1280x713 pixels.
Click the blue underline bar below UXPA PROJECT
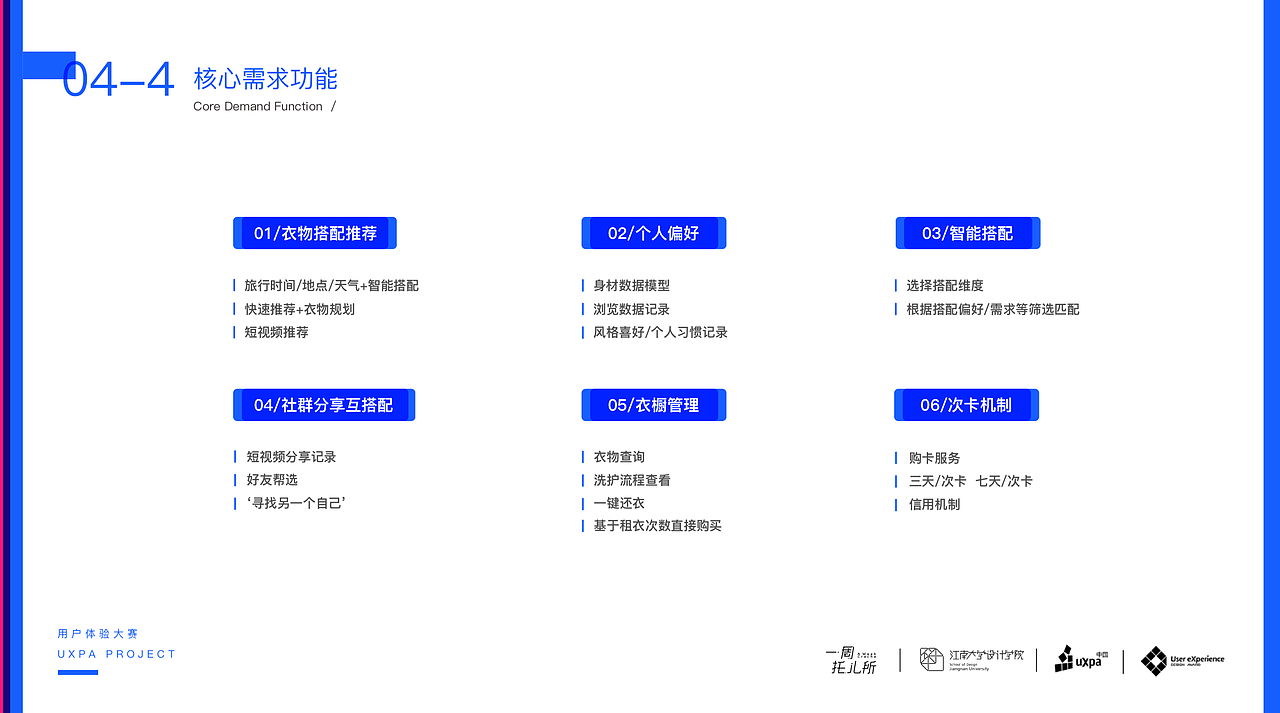(x=76, y=672)
